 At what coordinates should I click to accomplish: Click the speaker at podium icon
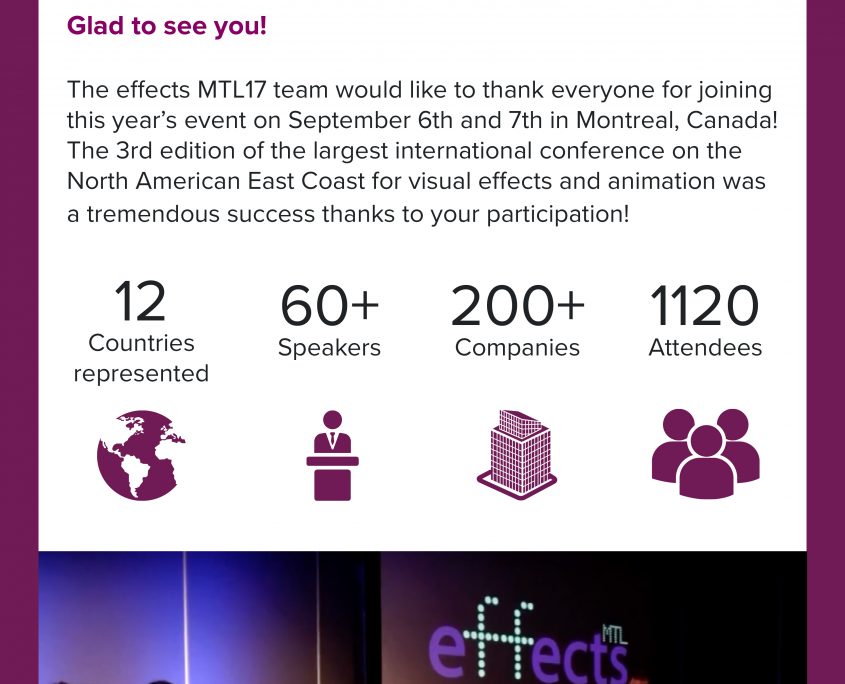pos(333,455)
